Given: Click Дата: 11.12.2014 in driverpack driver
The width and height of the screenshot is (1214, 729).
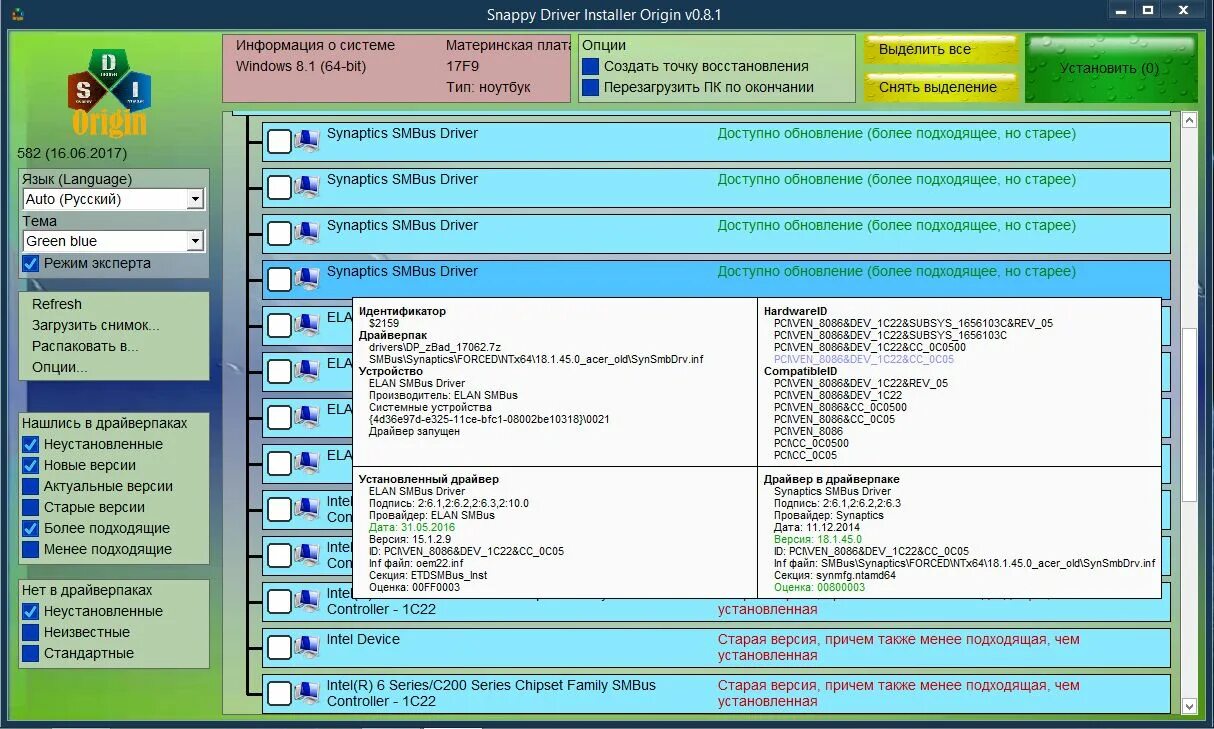Looking at the screenshot, I should 816,527.
